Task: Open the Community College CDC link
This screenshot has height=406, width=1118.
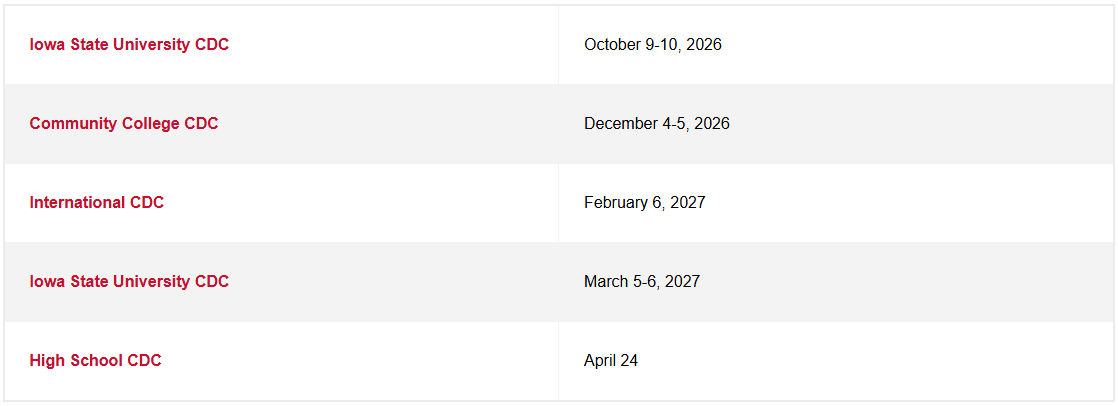Action: point(124,124)
